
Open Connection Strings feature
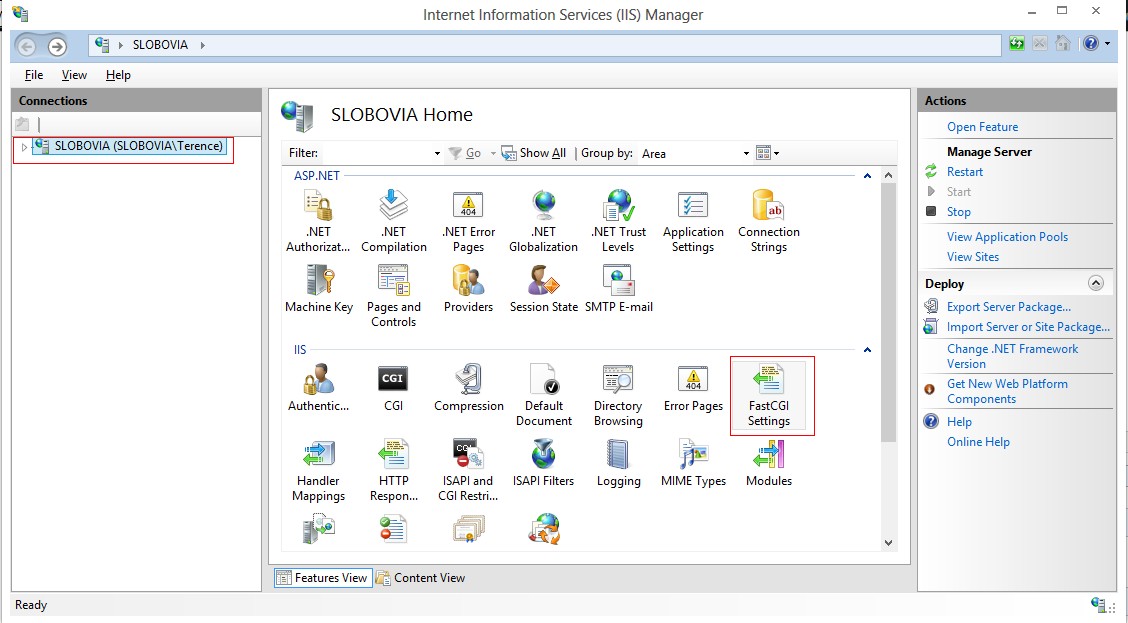[x=768, y=222]
